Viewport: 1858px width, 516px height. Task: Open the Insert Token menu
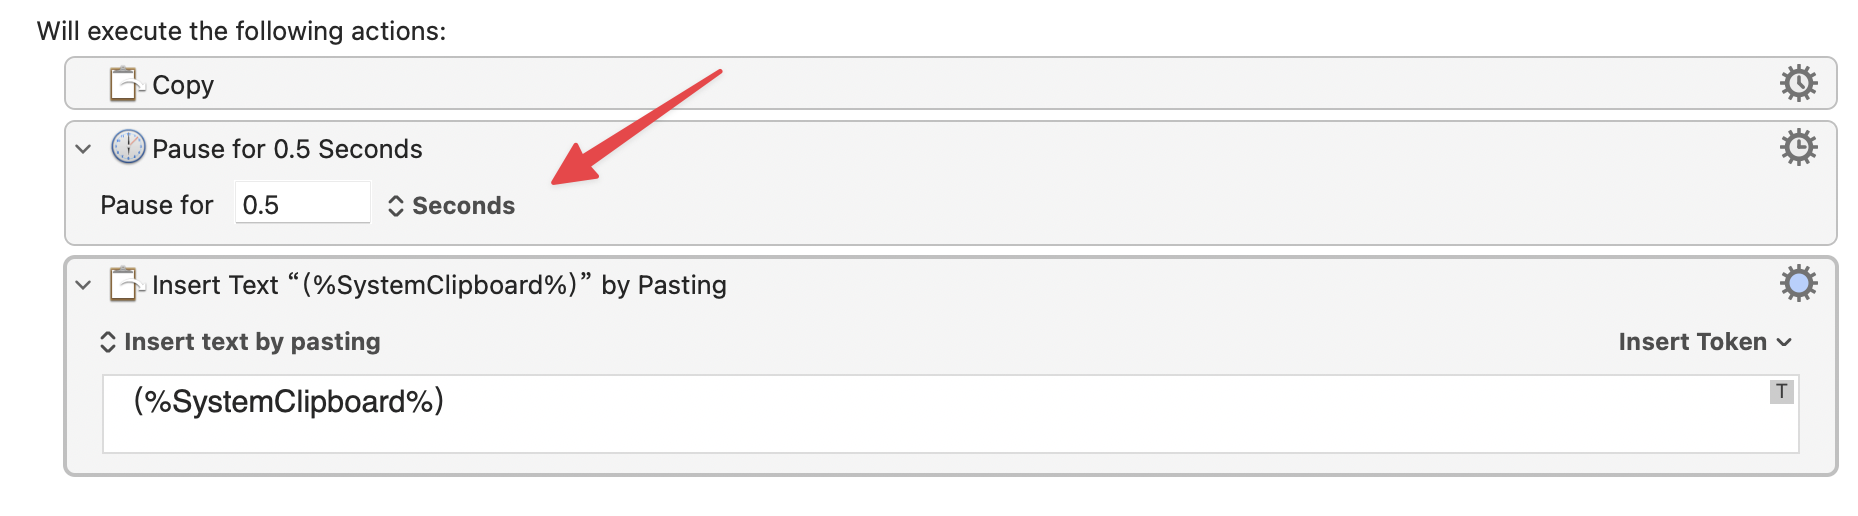tap(1705, 342)
